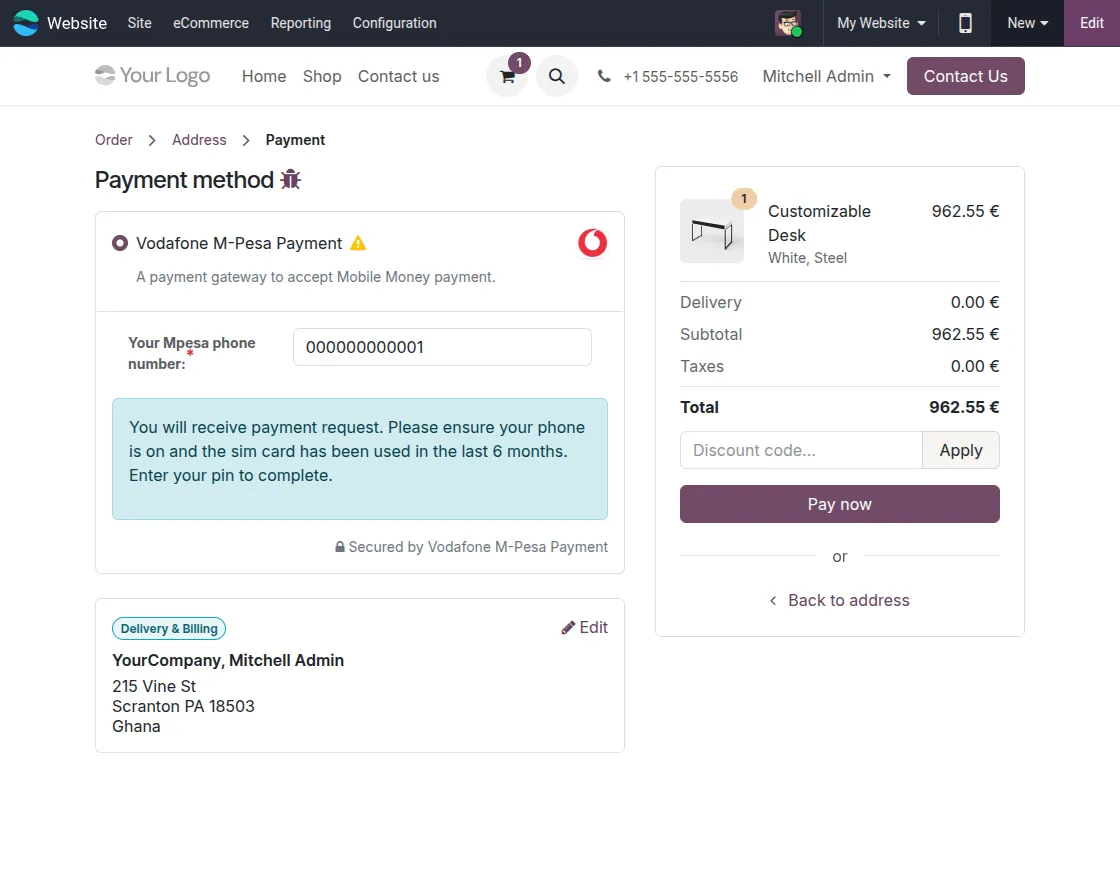
Task: Select Vodafone M-Pesa Payment radio button
Action: click(x=120, y=244)
